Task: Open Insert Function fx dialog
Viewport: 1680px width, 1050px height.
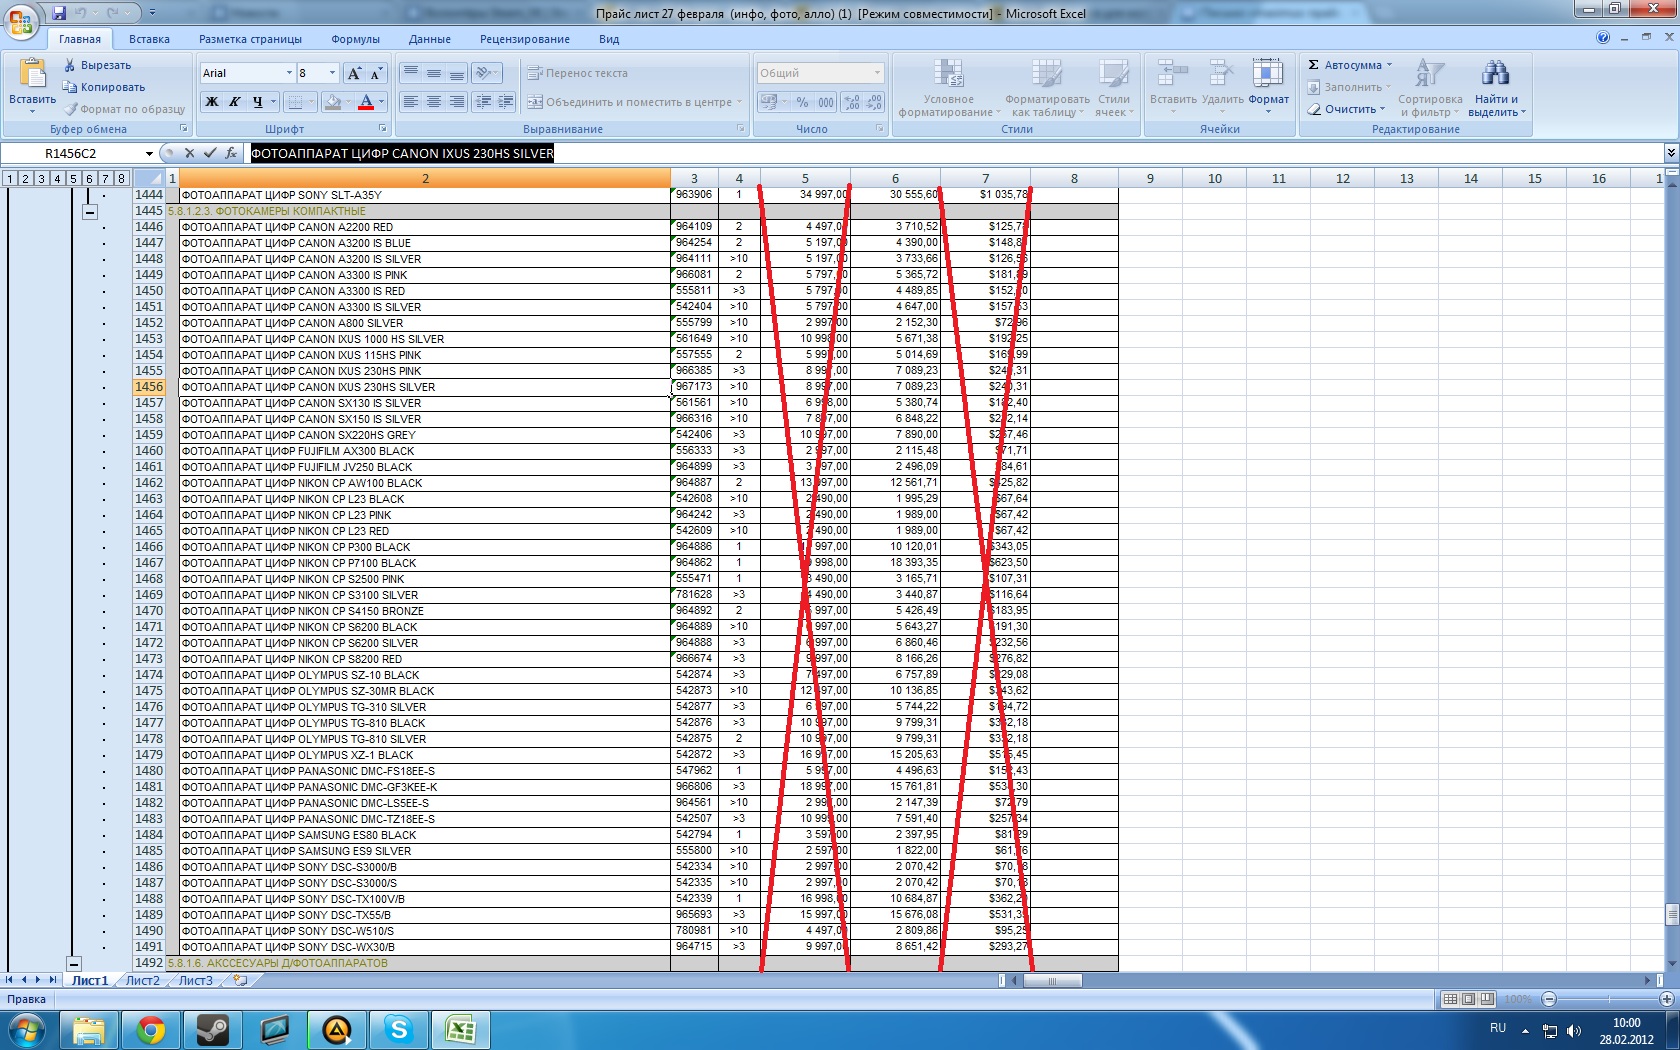Action: pos(231,153)
